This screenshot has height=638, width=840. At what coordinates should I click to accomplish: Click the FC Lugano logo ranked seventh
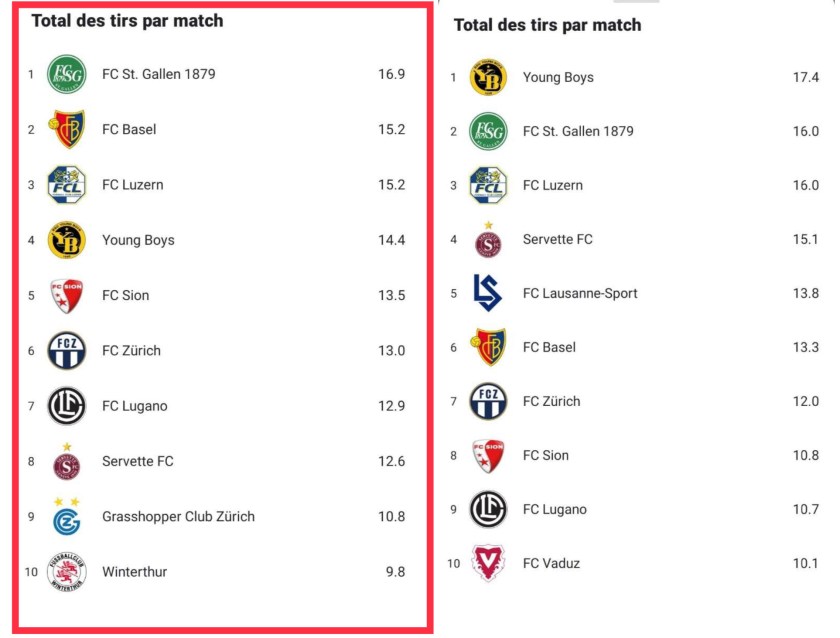pyautogui.click(x=67, y=406)
